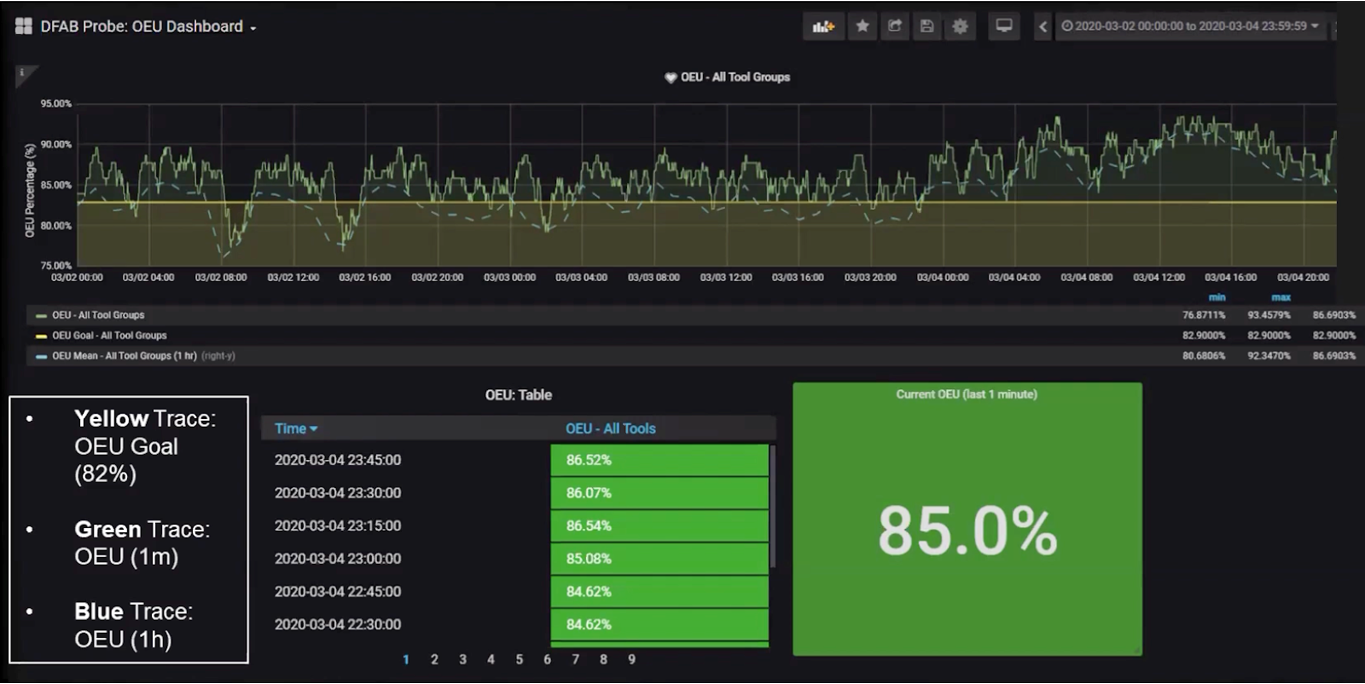Image resolution: width=1365 pixels, height=684 pixels.
Task: Select the '2020-03-04 22:45:00' time cell
Action: pyautogui.click(x=338, y=591)
